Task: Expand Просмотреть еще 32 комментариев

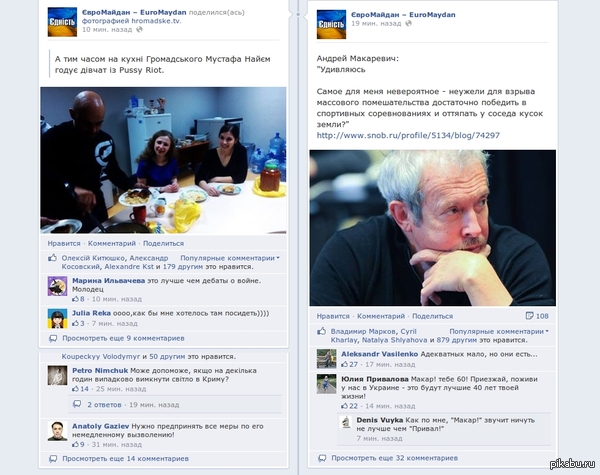Action: point(395,458)
